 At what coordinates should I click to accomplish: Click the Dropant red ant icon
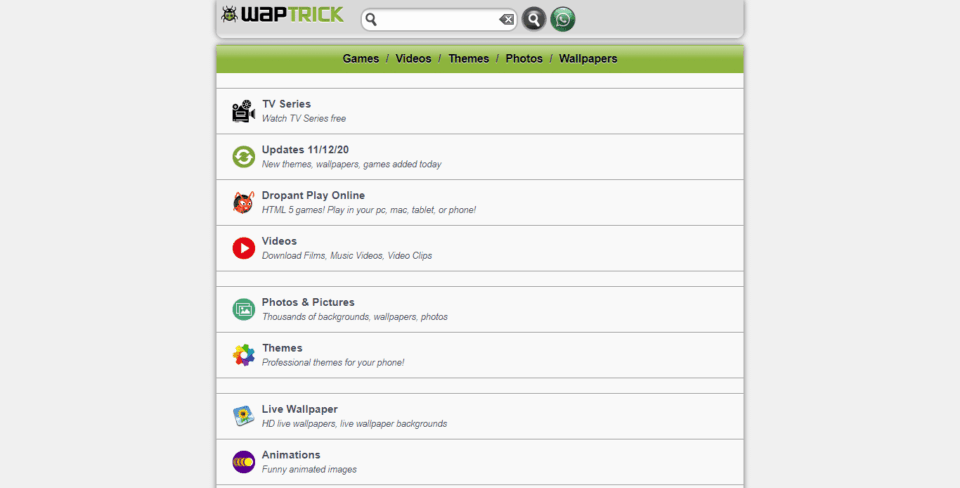(x=244, y=202)
